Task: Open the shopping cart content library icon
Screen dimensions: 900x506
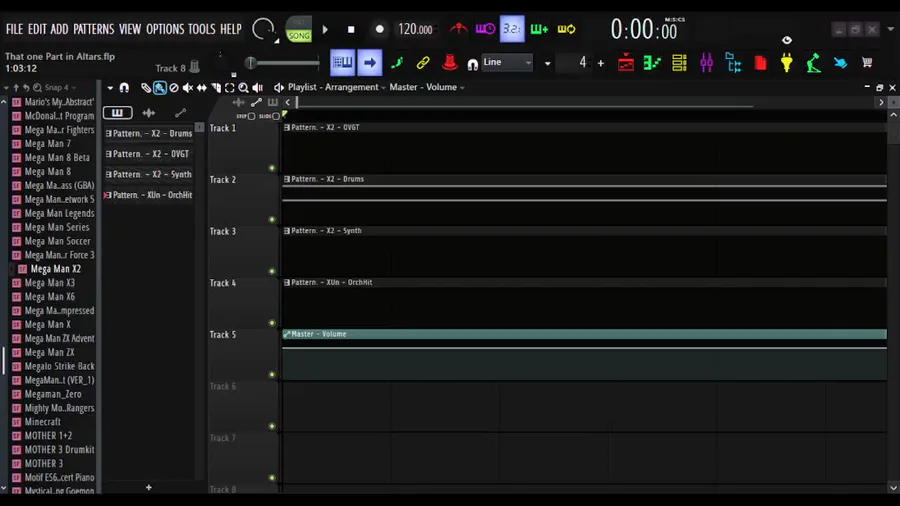Action: click(867, 62)
